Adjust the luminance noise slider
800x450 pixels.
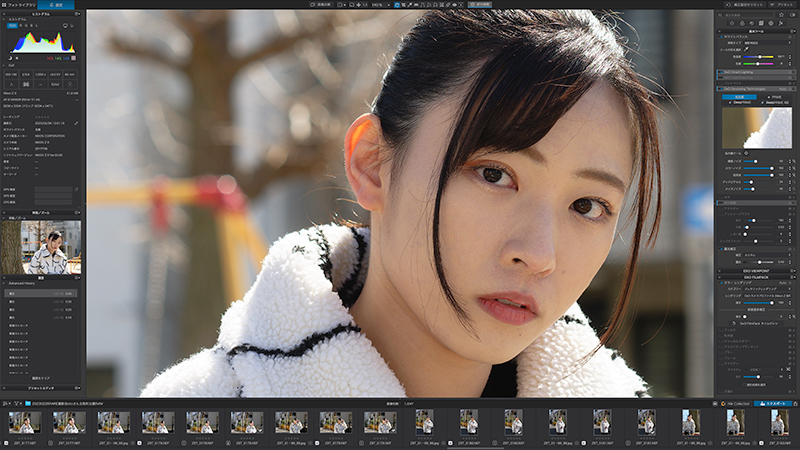pyautogui.click(x=759, y=161)
